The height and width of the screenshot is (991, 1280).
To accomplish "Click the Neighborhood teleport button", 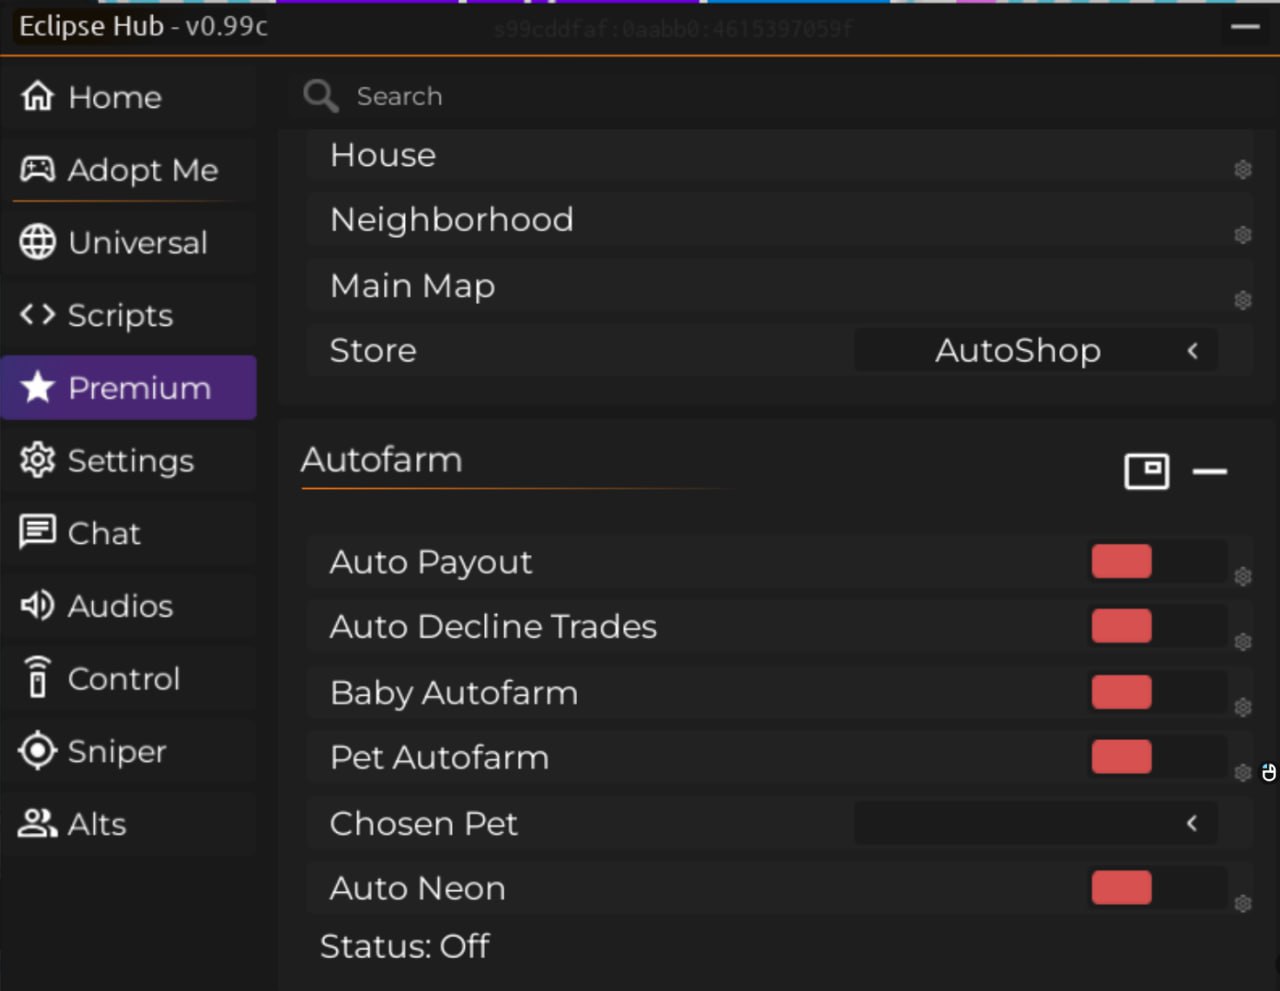I will (x=780, y=220).
